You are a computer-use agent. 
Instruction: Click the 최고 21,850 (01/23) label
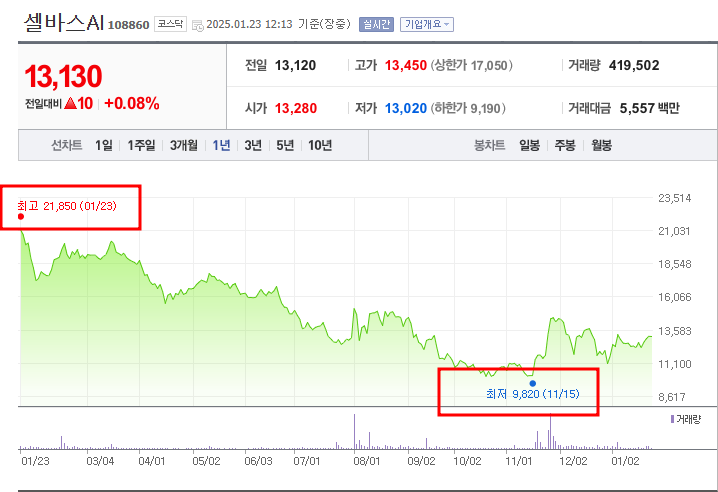tap(67, 206)
